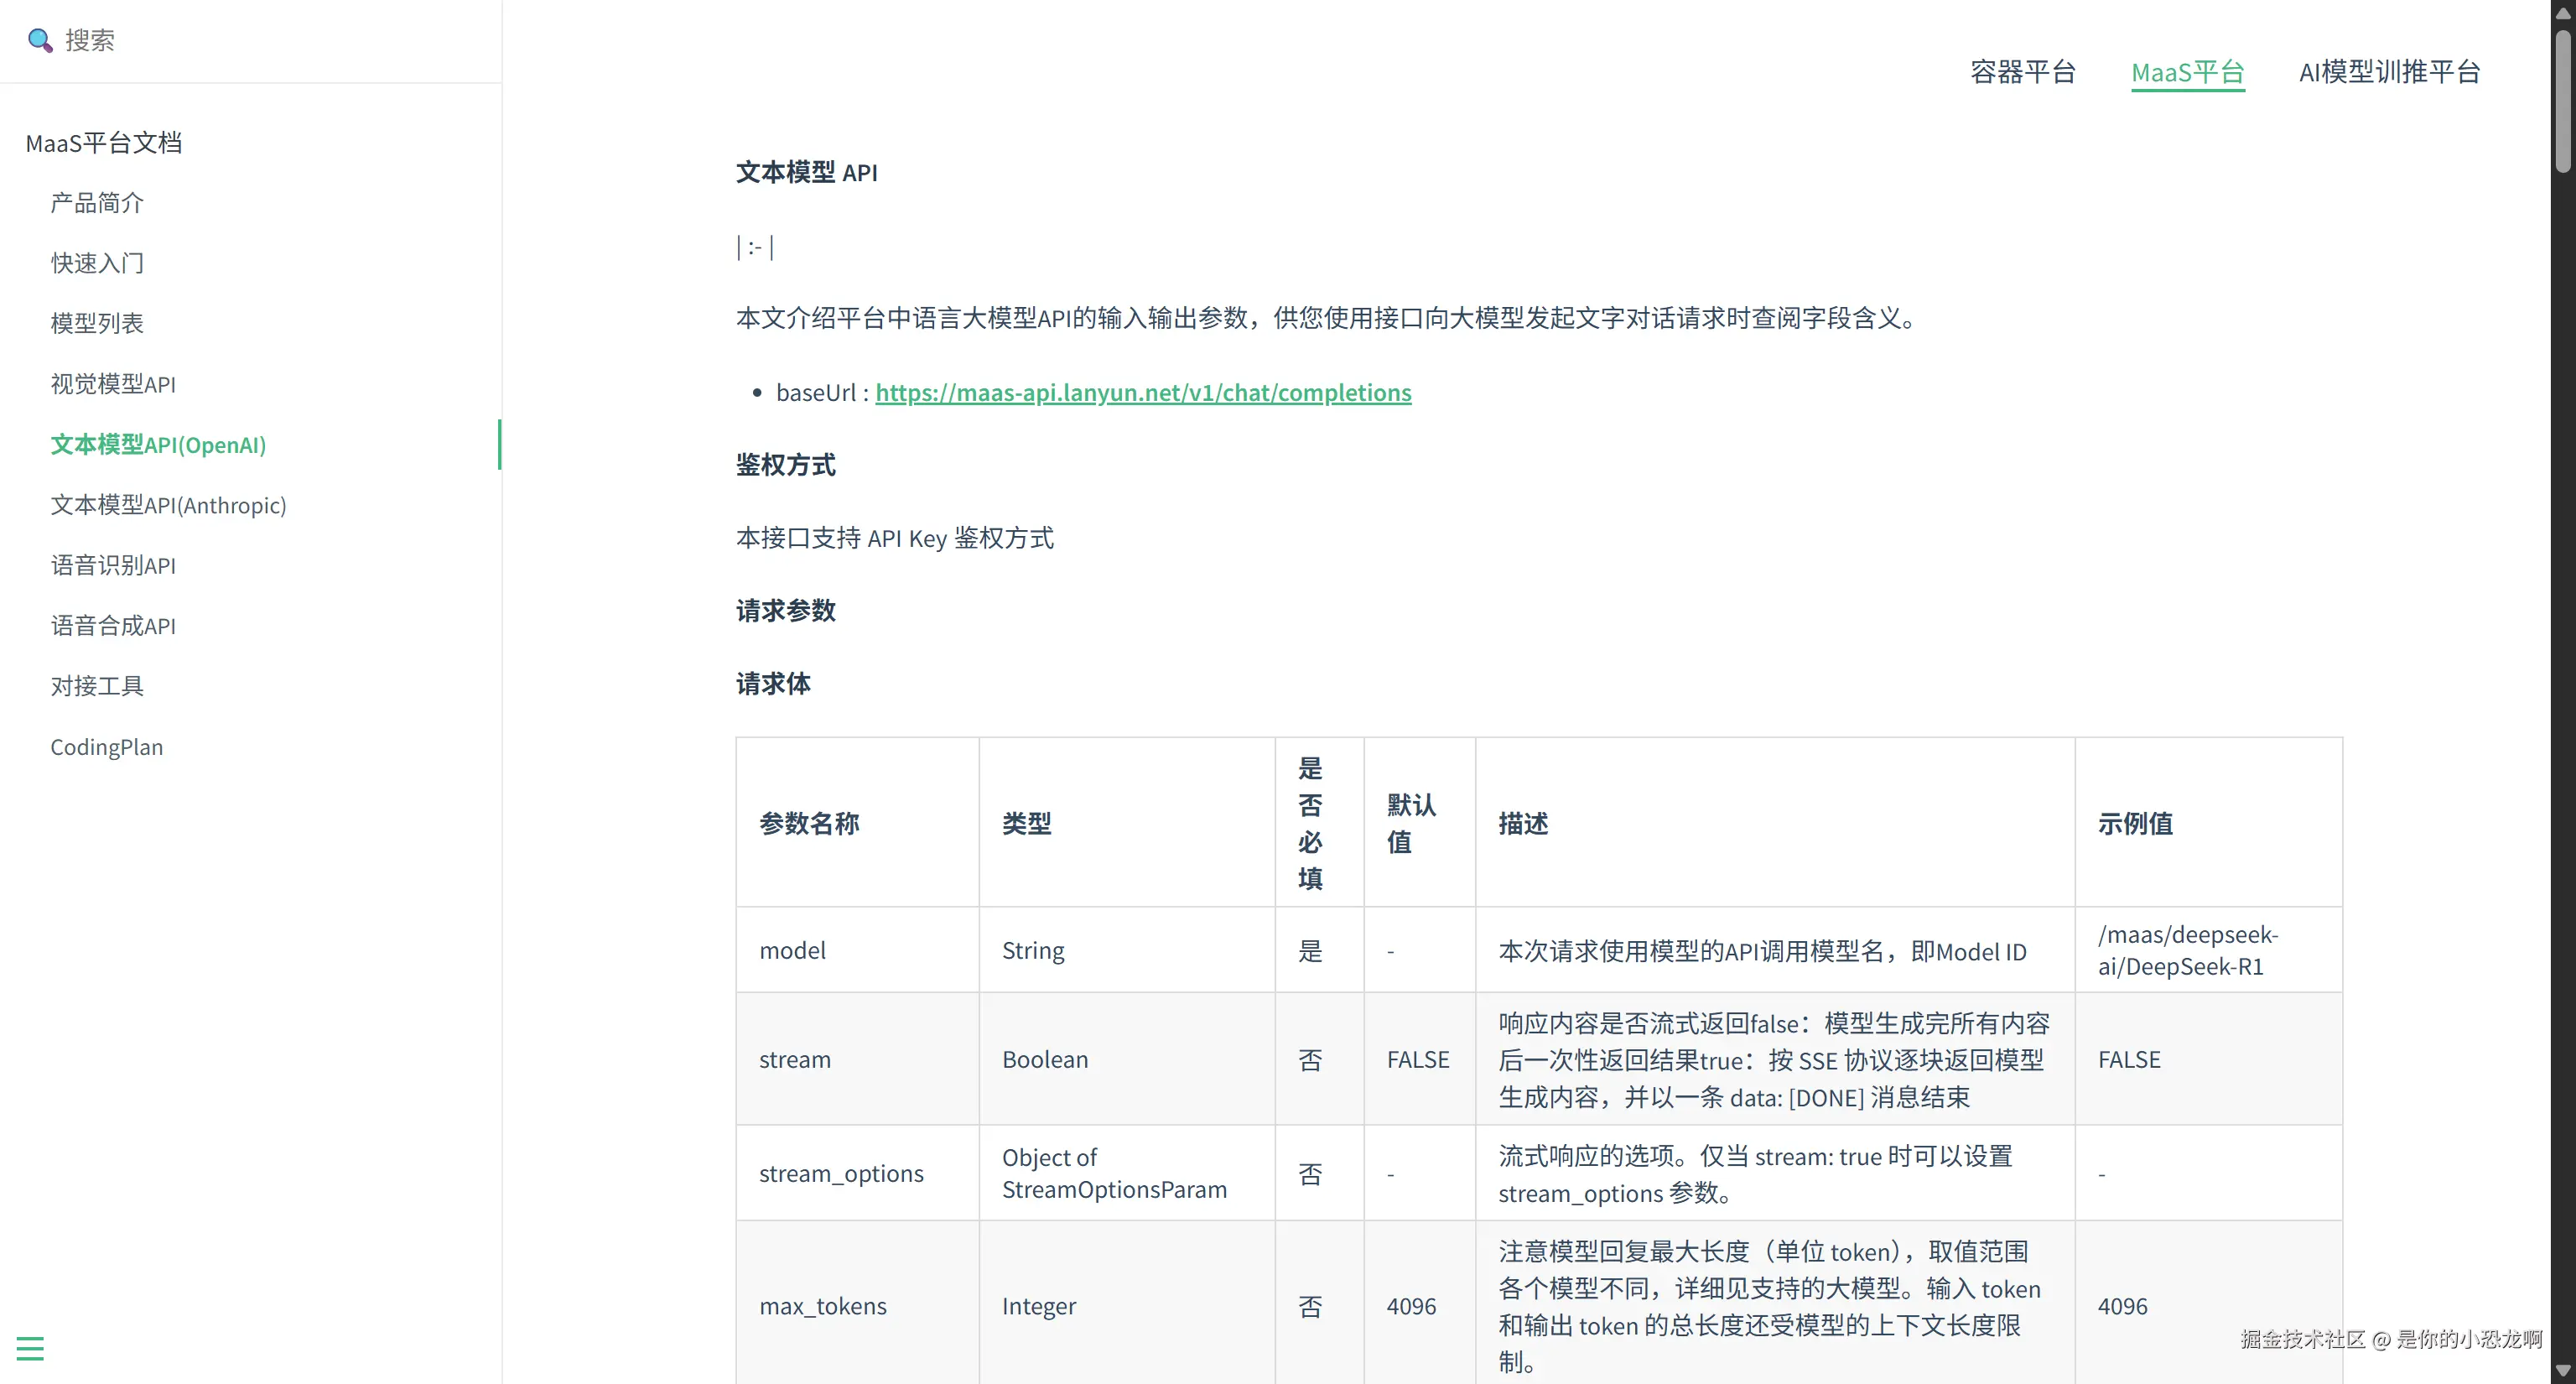Toggle the sidebar hamburger menu icon
This screenshot has height=1384, width=2576.
tap(30, 1348)
